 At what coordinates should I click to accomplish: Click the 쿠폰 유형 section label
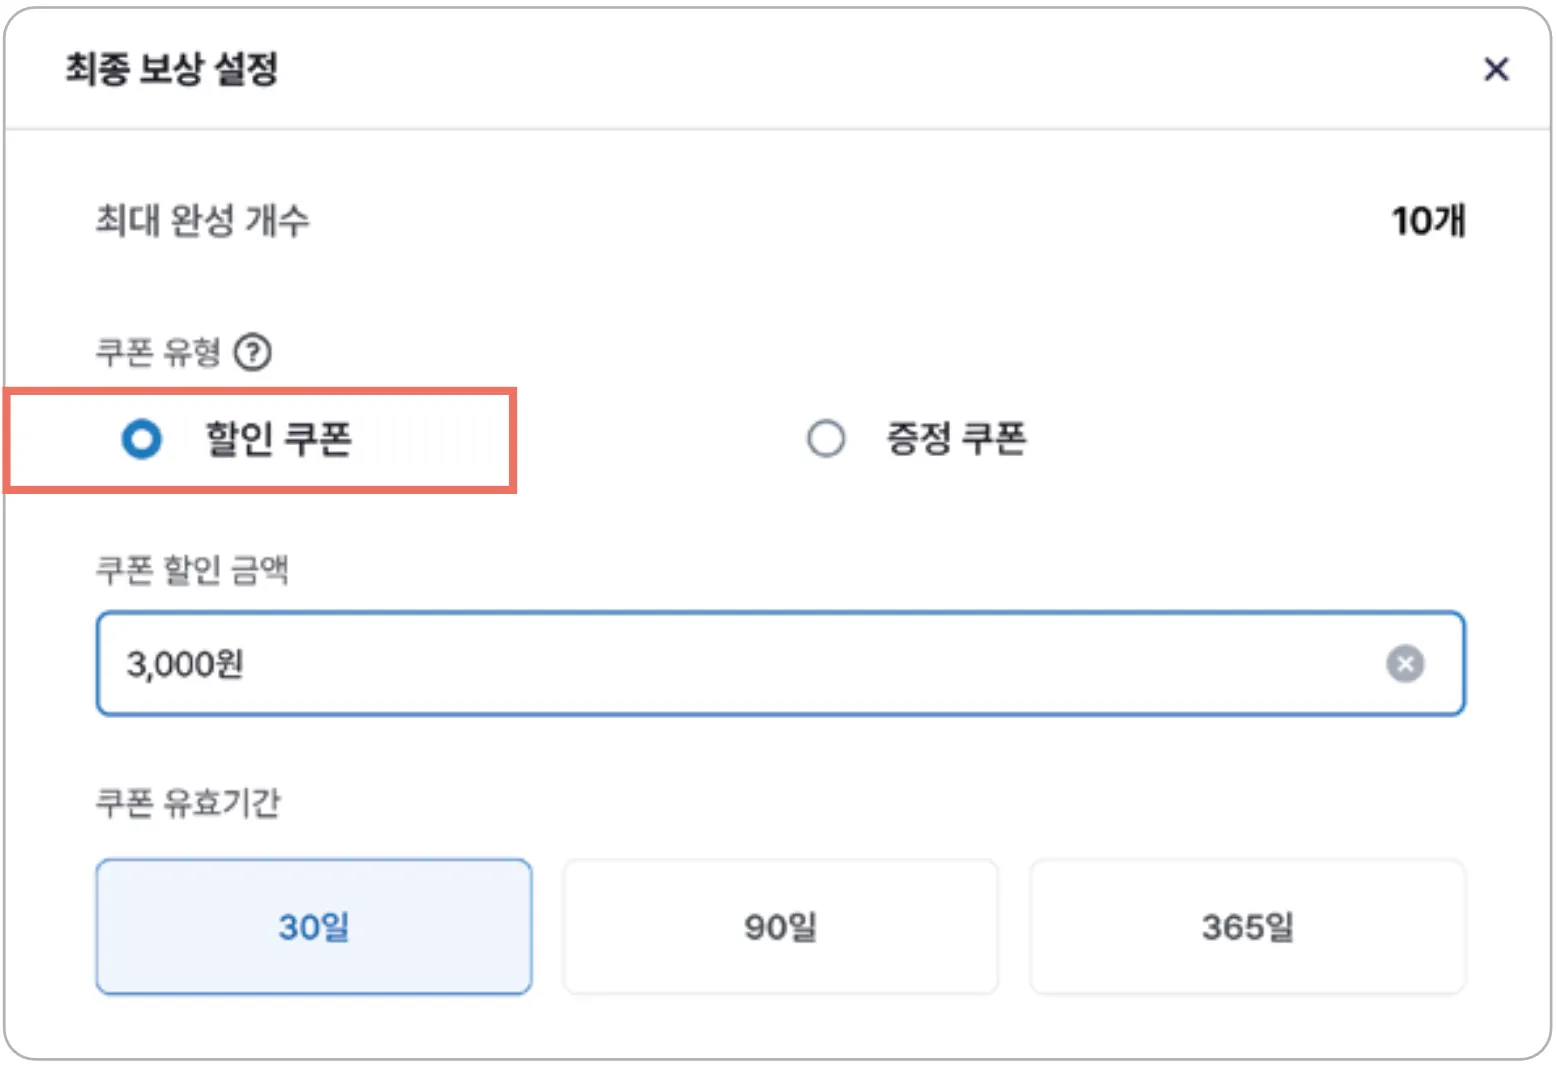158,352
